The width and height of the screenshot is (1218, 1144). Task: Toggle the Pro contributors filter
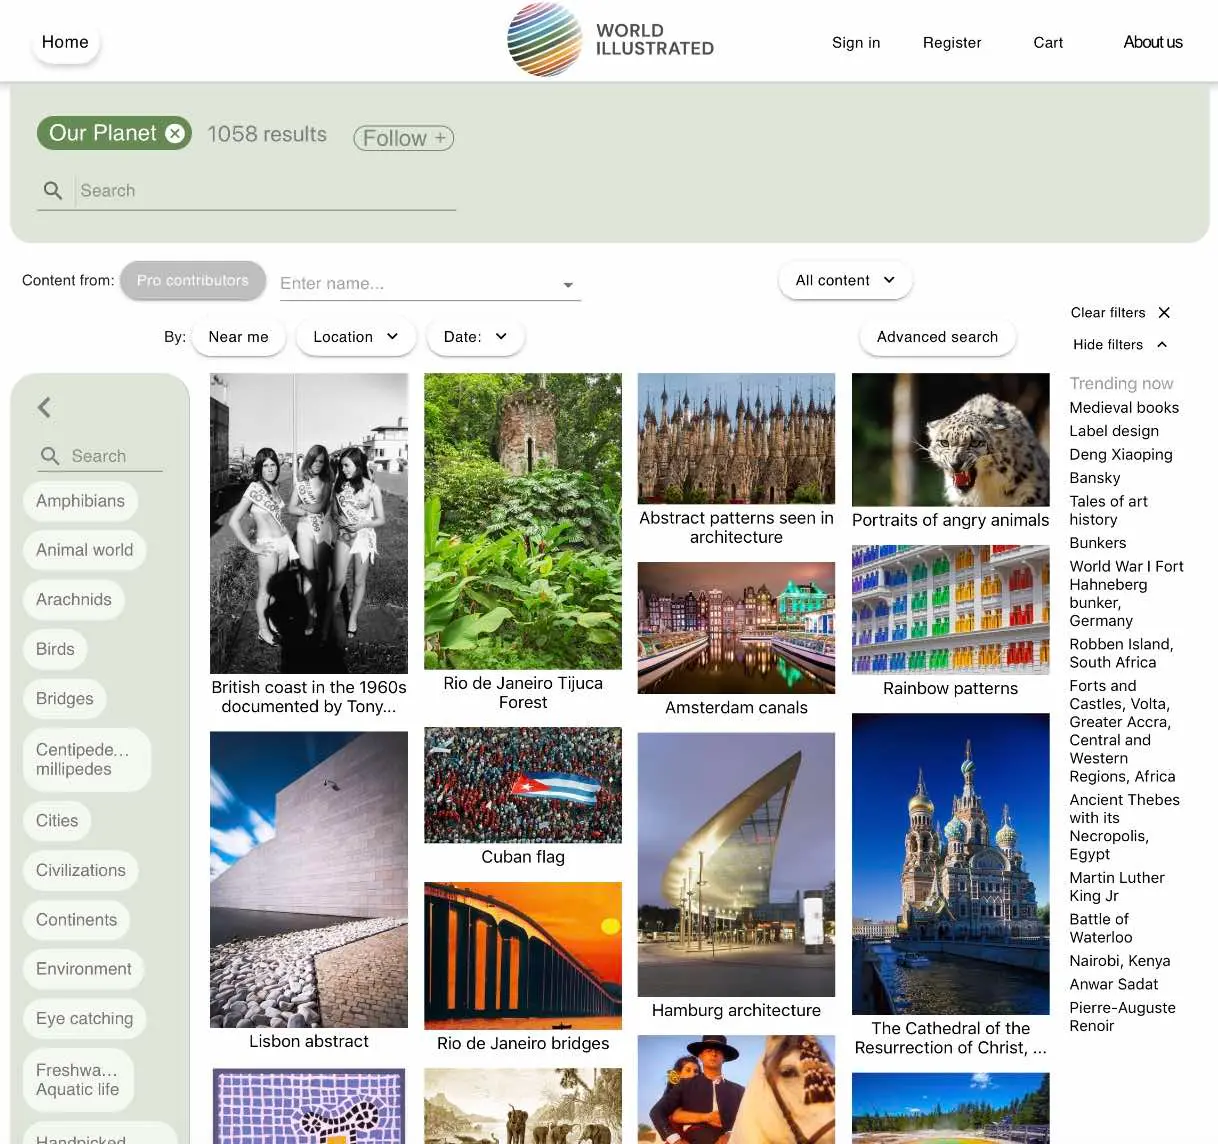(x=193, y=281)
